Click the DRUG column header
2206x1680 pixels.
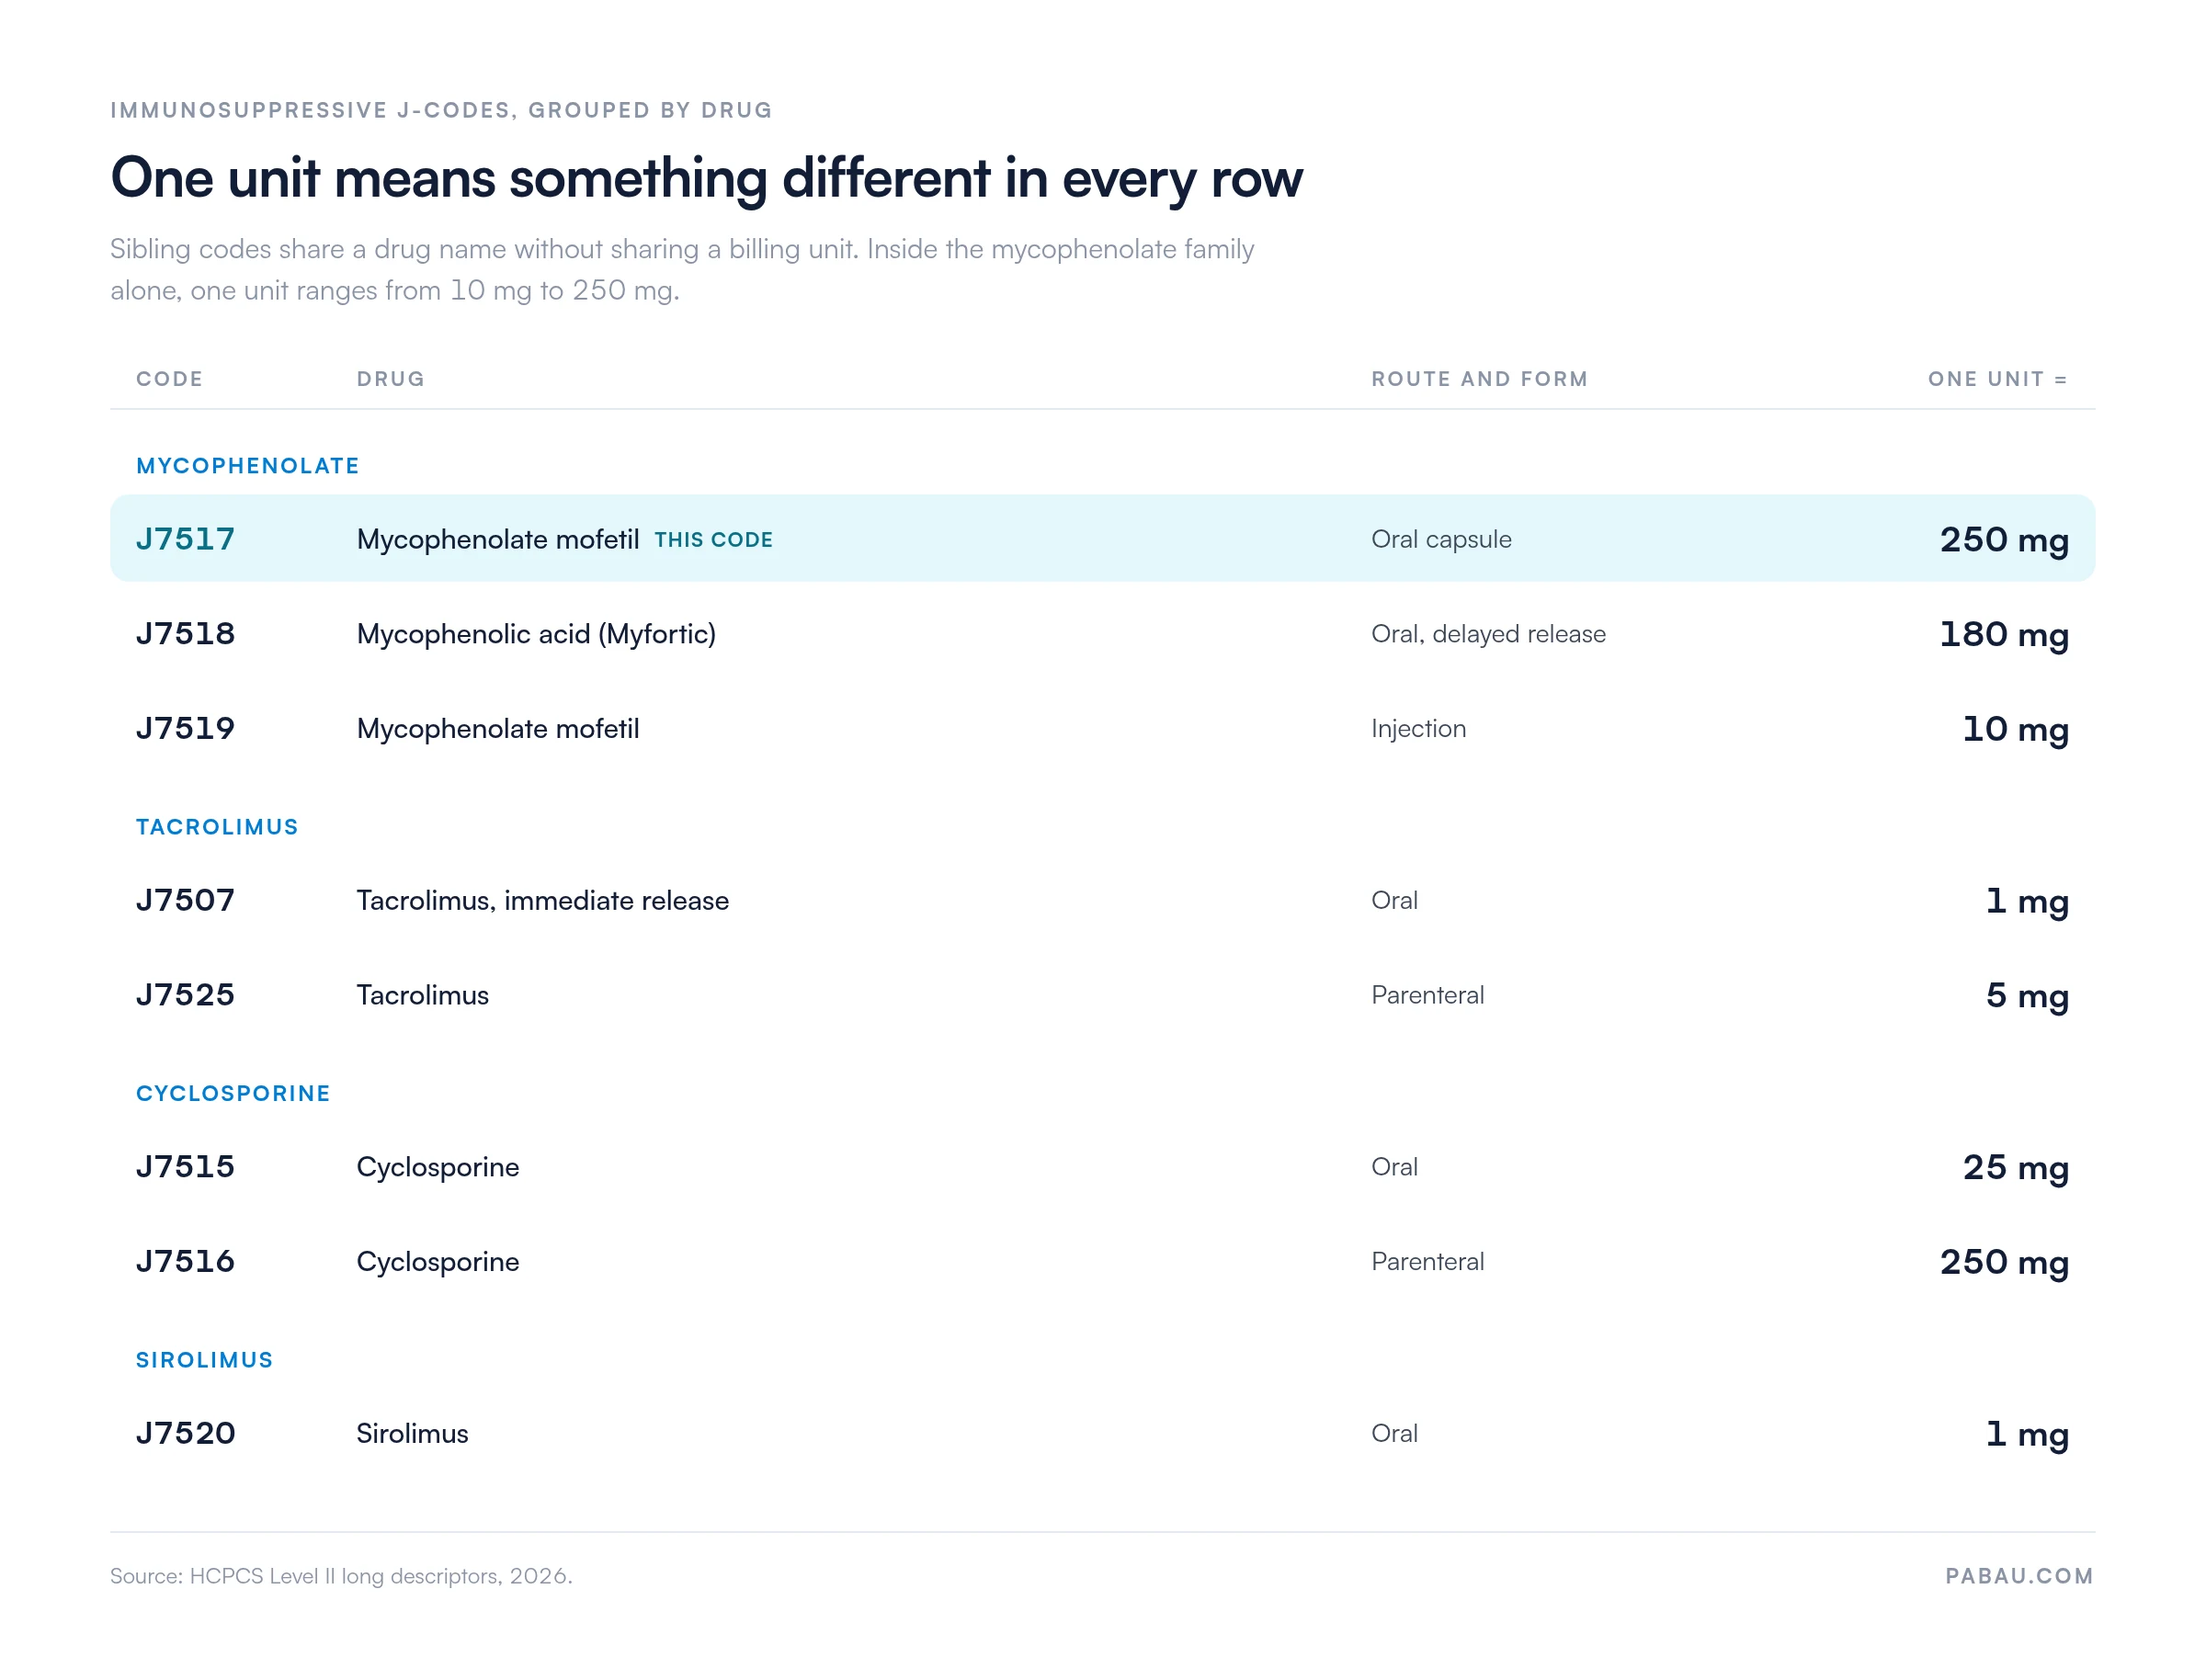pos(390,379)
